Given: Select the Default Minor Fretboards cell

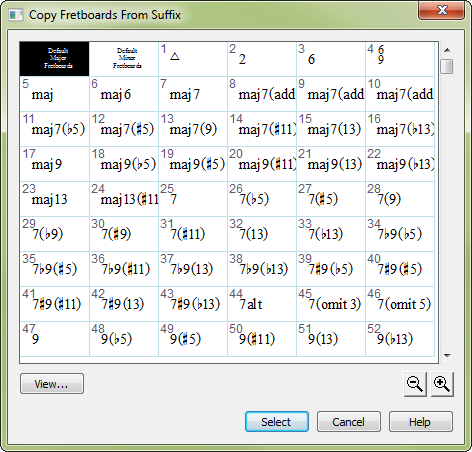Looking at the screenshot, I should pyautogui.click(x=124, y=59).
